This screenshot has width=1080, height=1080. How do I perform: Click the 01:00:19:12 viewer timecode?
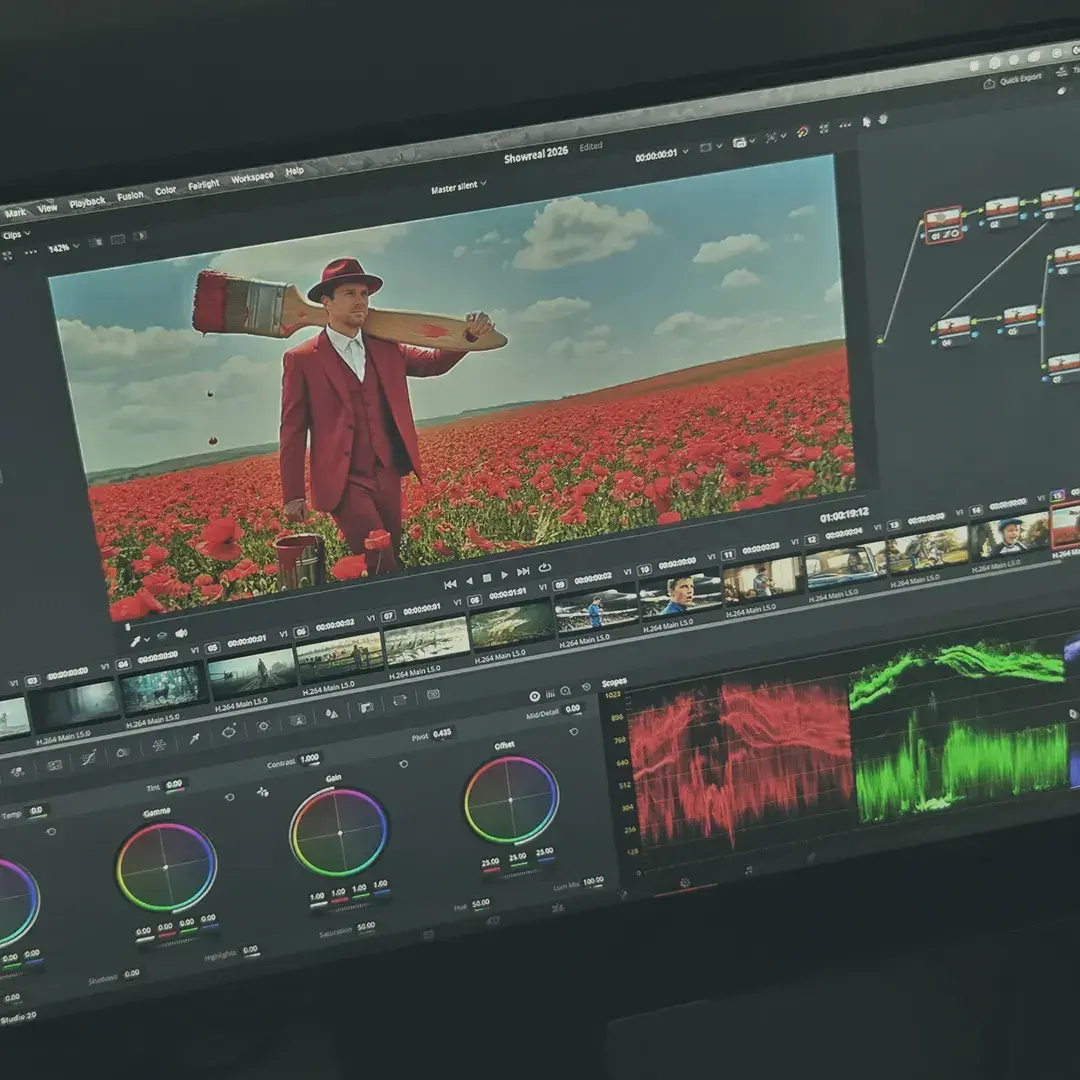pos(844,515)
